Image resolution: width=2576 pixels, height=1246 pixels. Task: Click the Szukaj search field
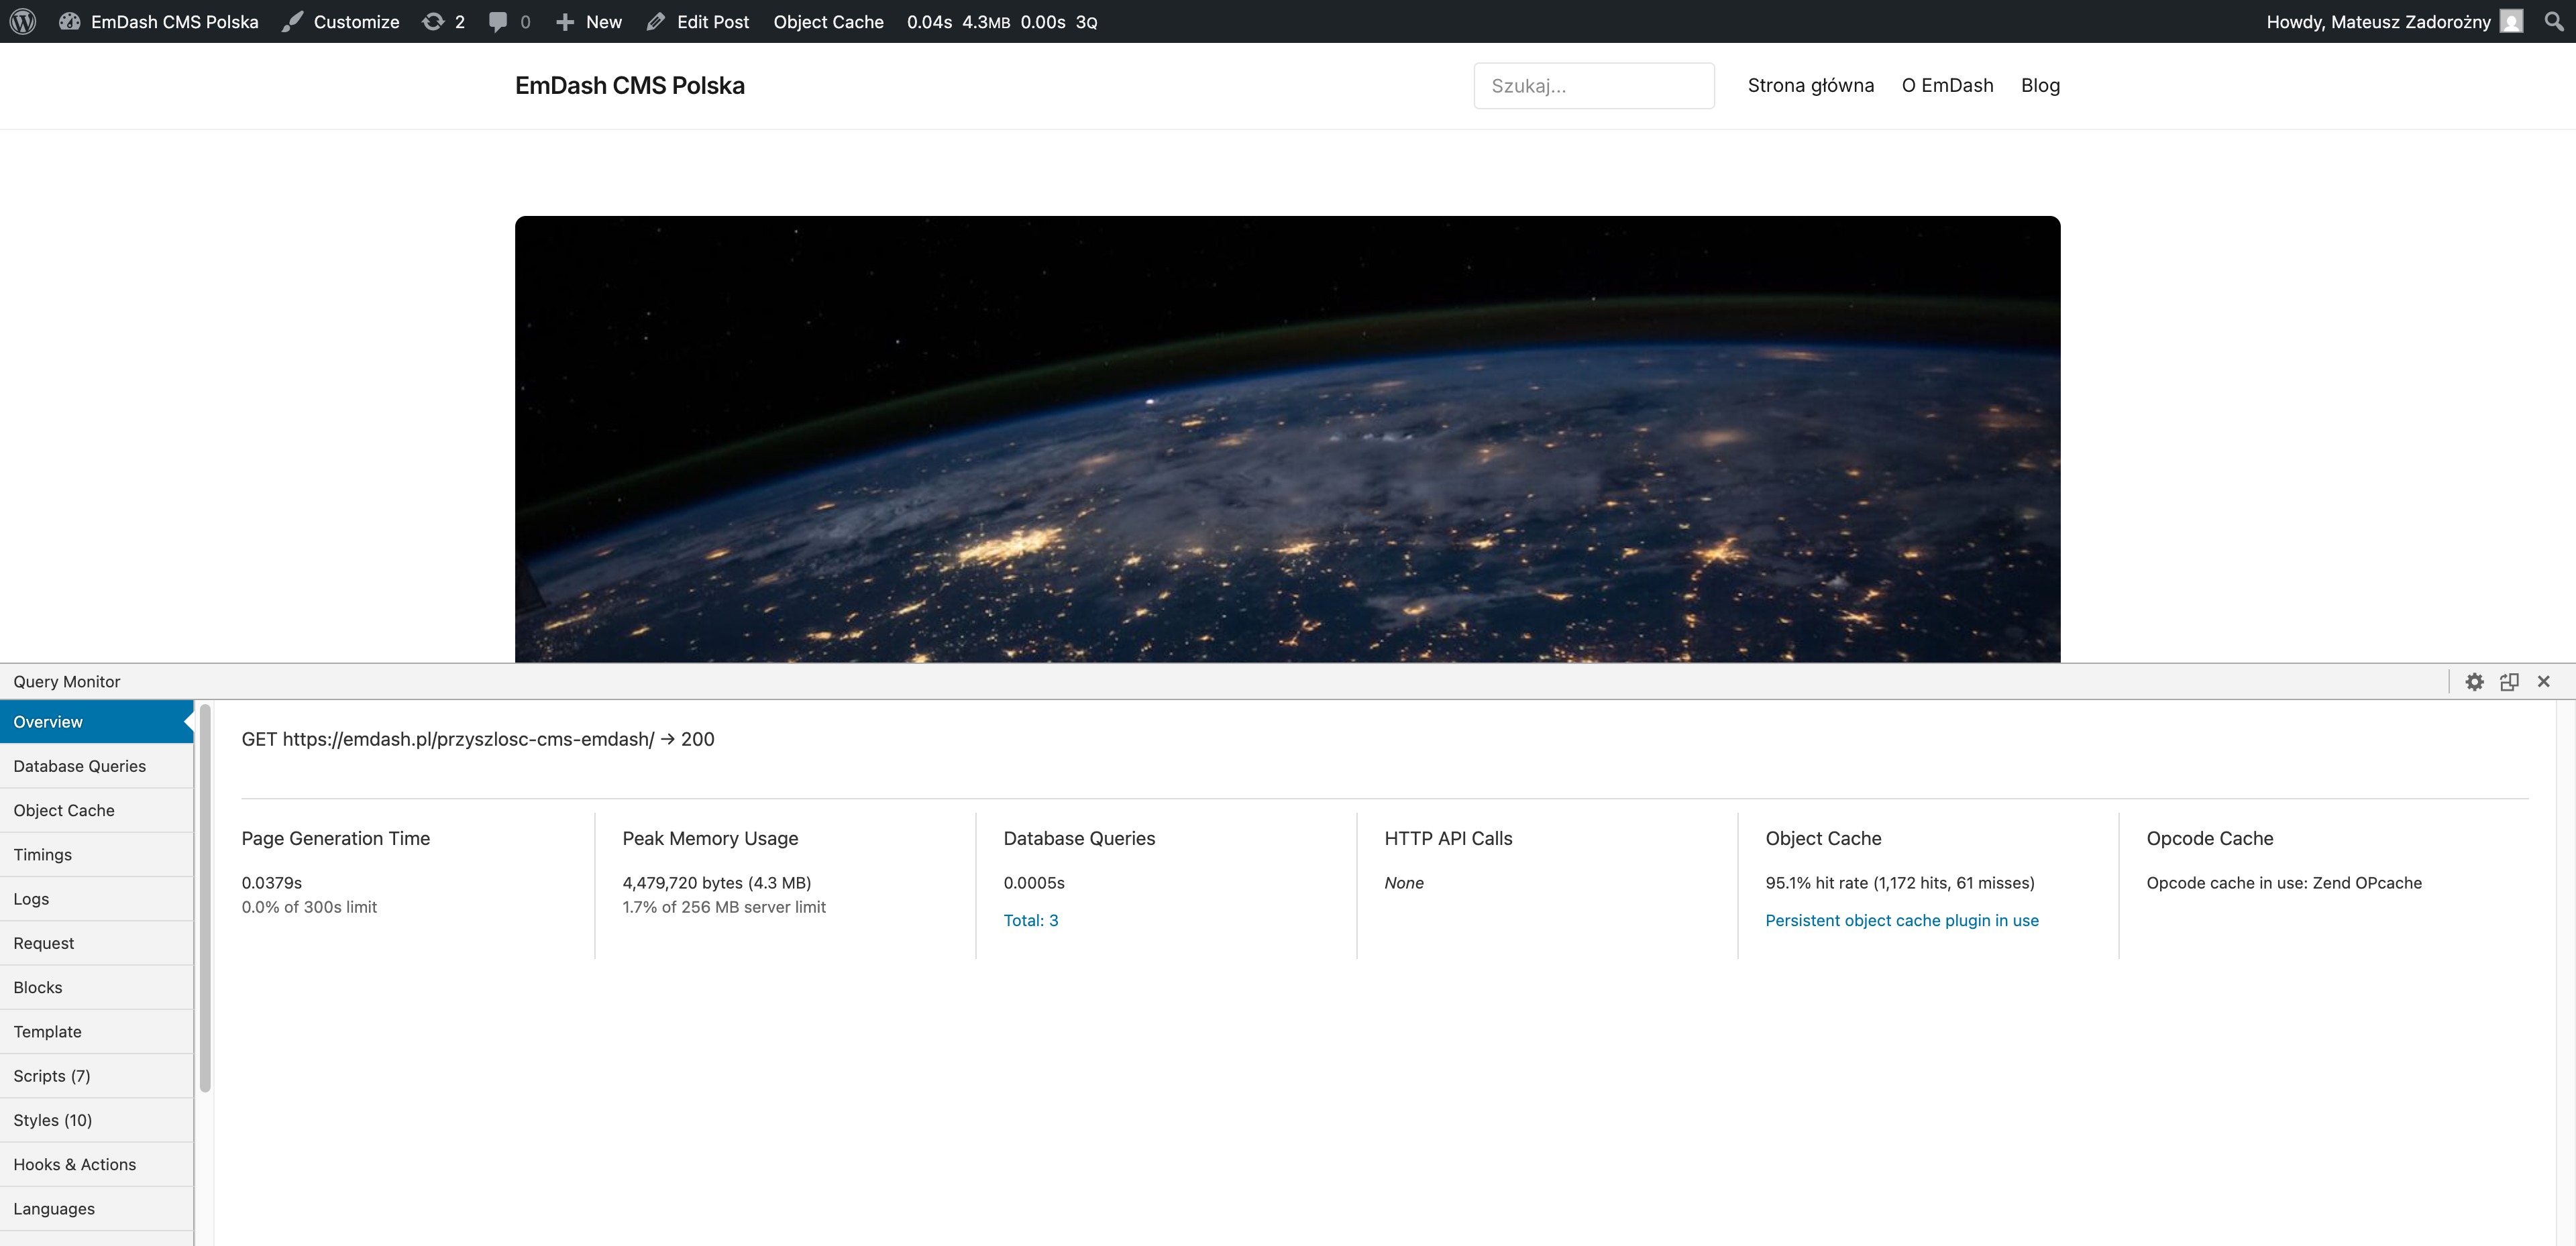click(x=1593, y=86)
